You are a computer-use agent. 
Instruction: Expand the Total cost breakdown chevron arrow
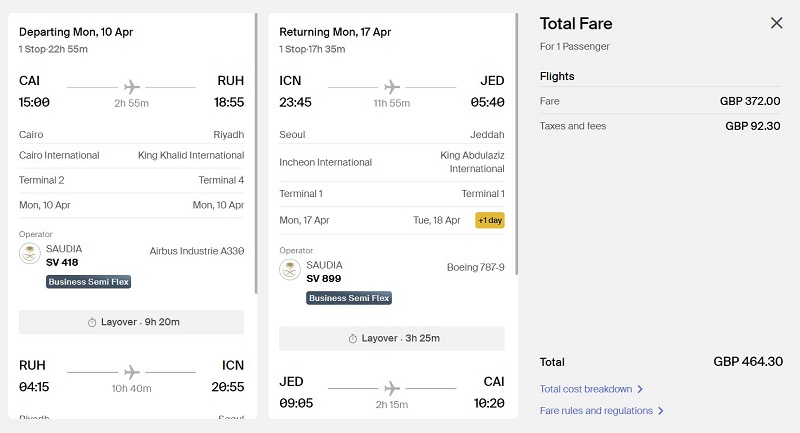640,389
